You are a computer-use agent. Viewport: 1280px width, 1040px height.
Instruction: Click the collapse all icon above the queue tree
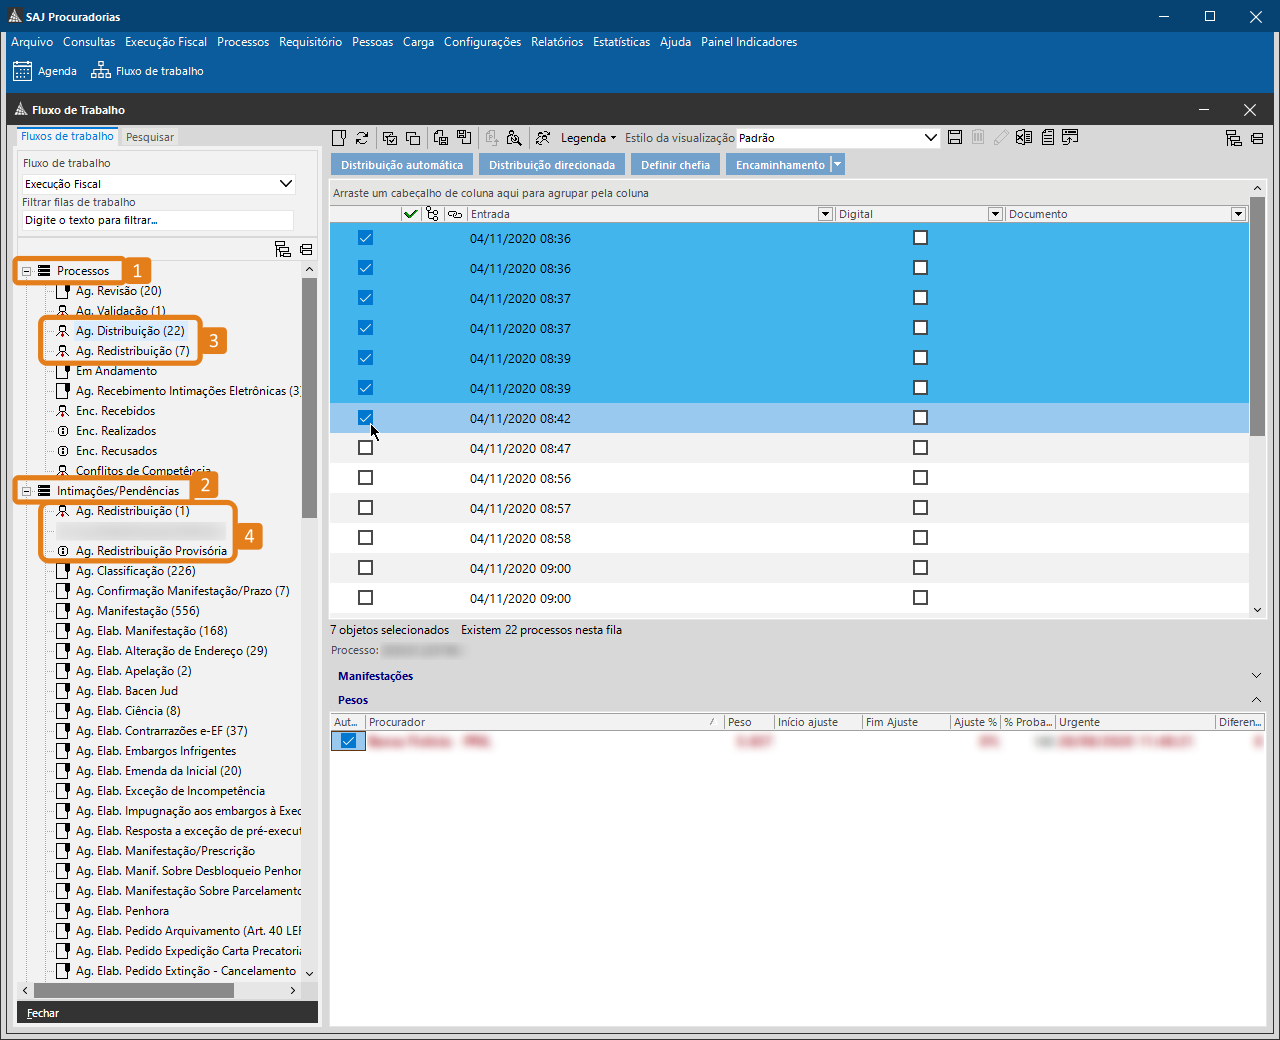(306, 249)
